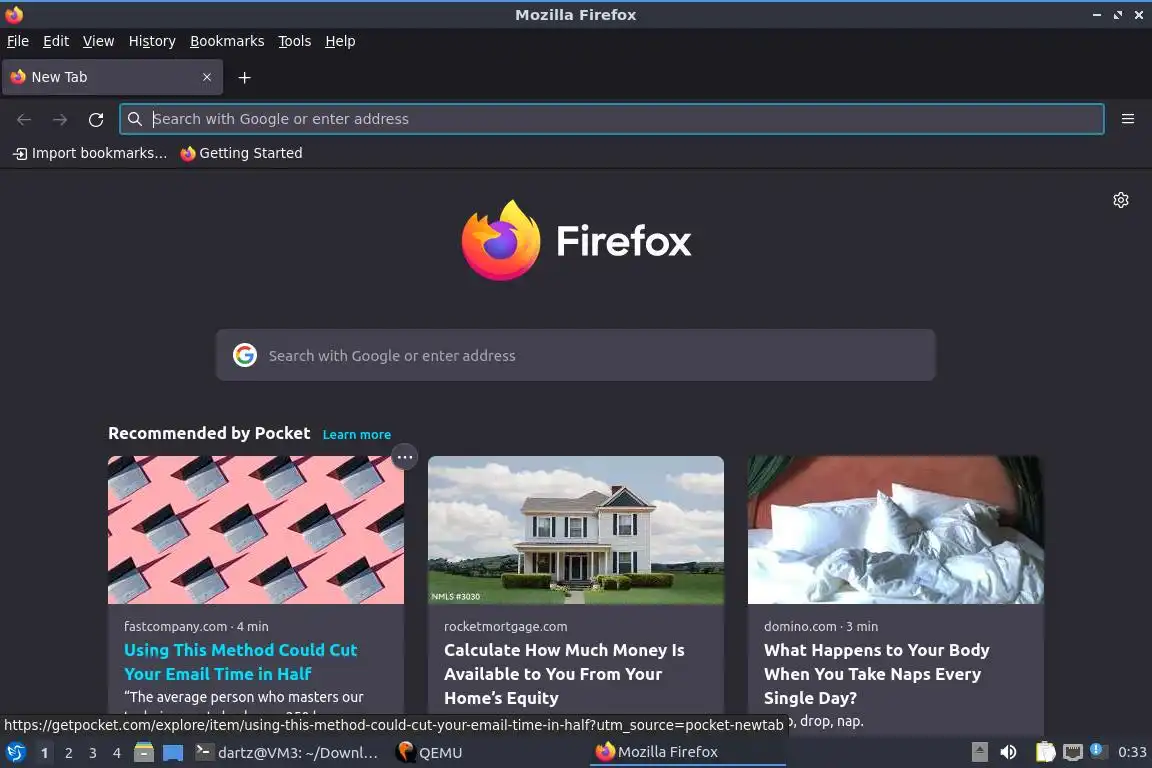Reload the current page

point(96,119)
